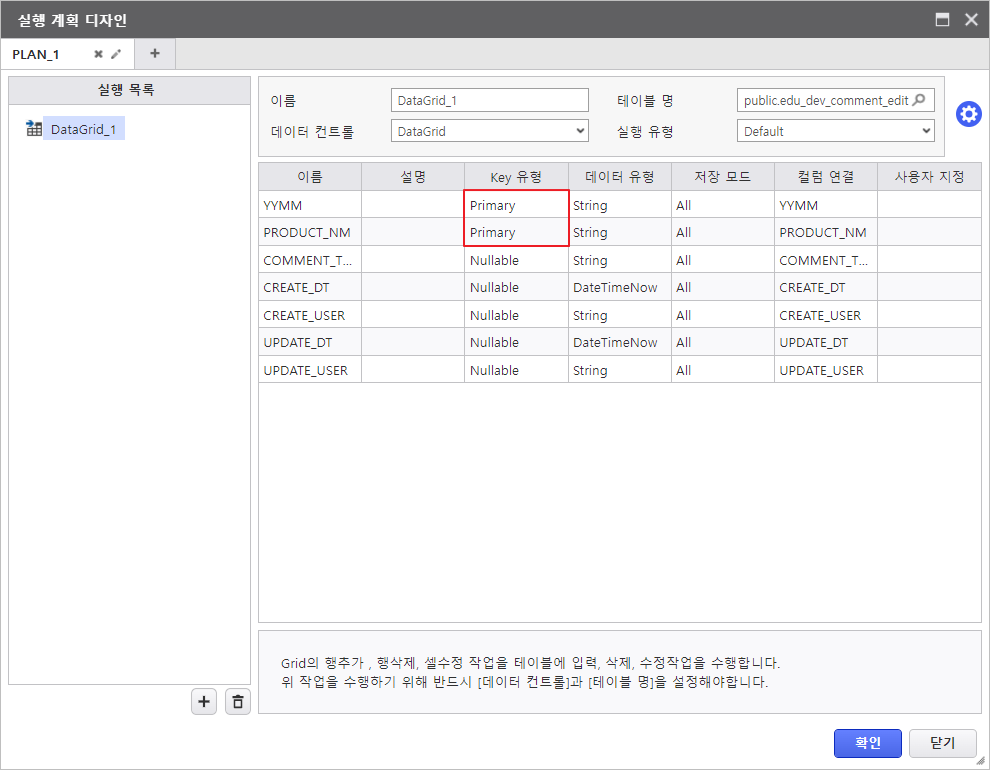Click PRODUCT_NM in the 컬럼 연결 column

(x=826, y=232)
